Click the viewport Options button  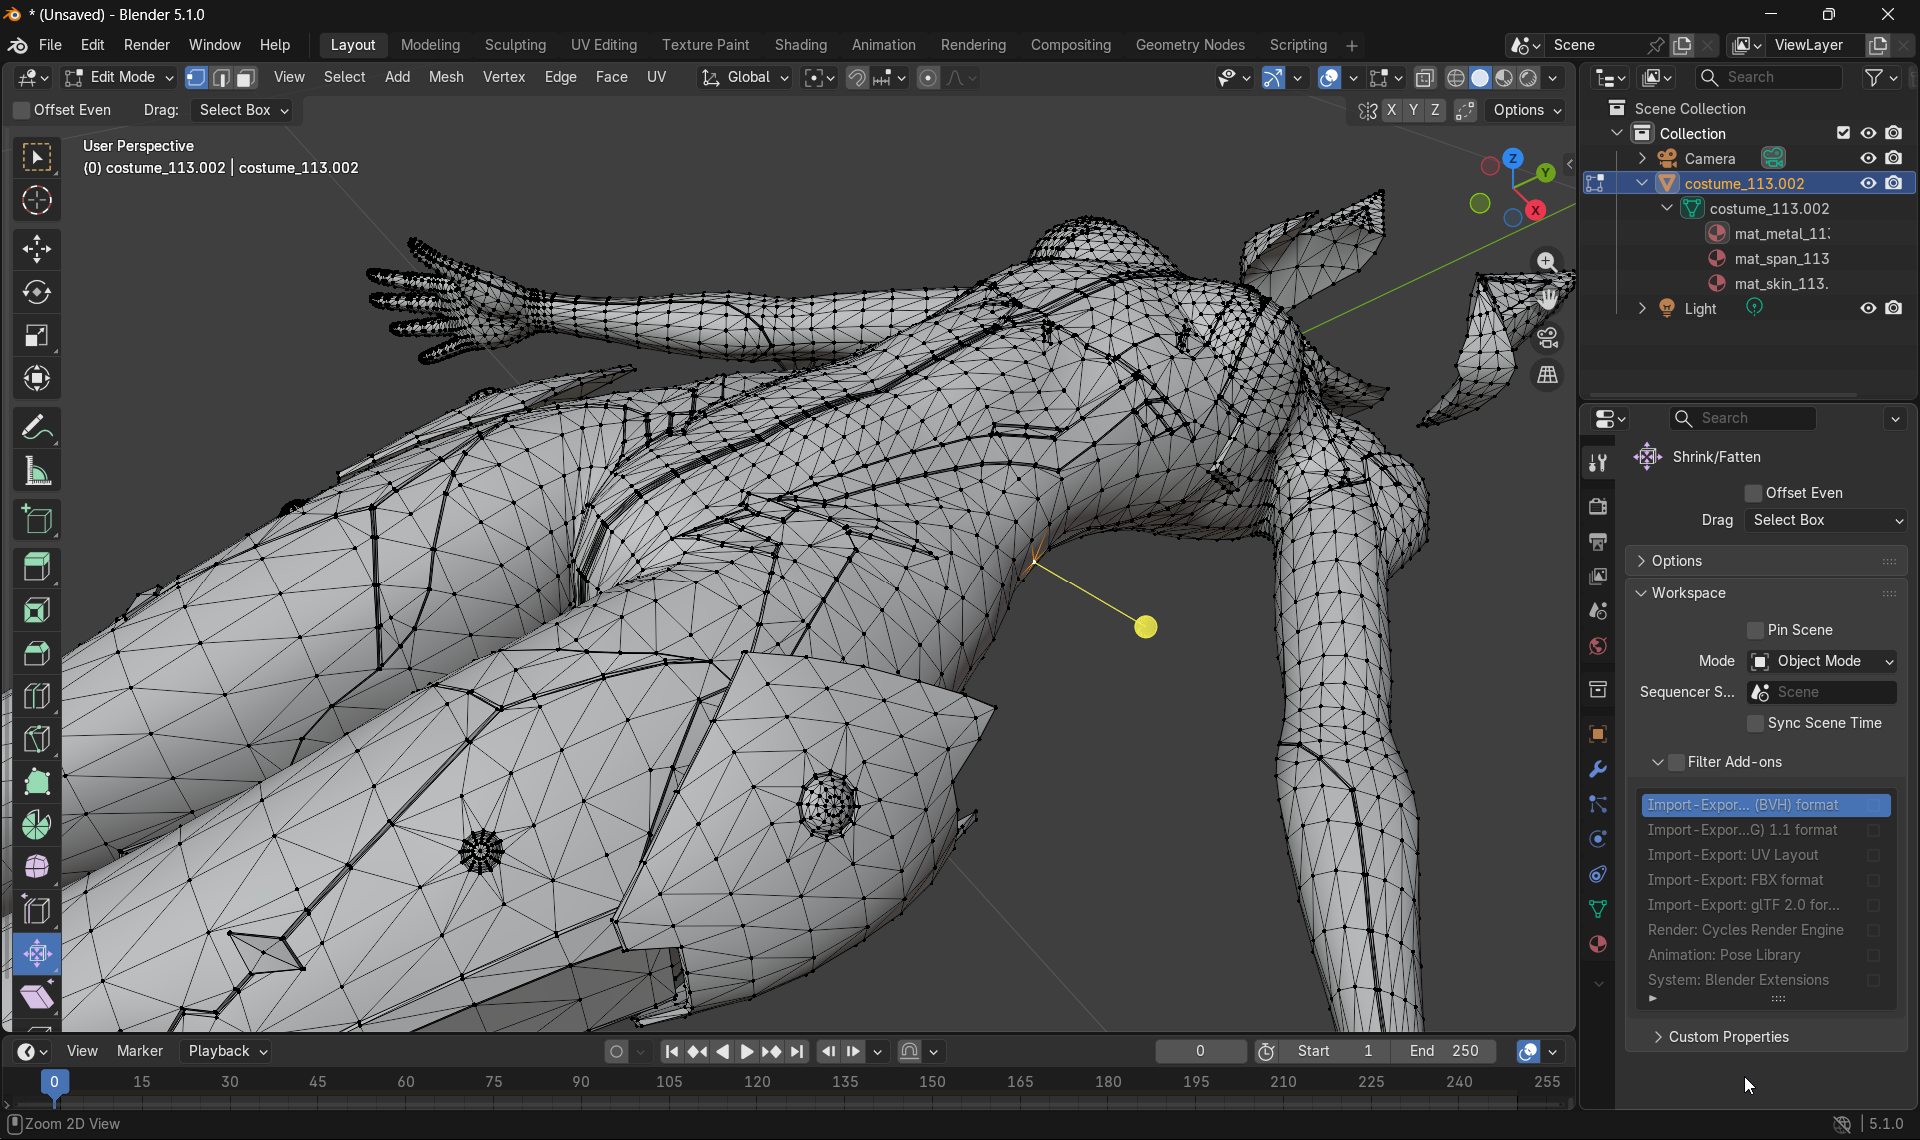click(1526, 110)
